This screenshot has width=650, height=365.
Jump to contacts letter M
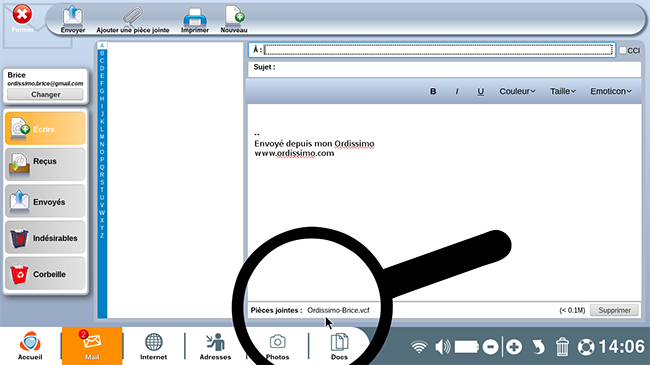[x=102, y=136]
